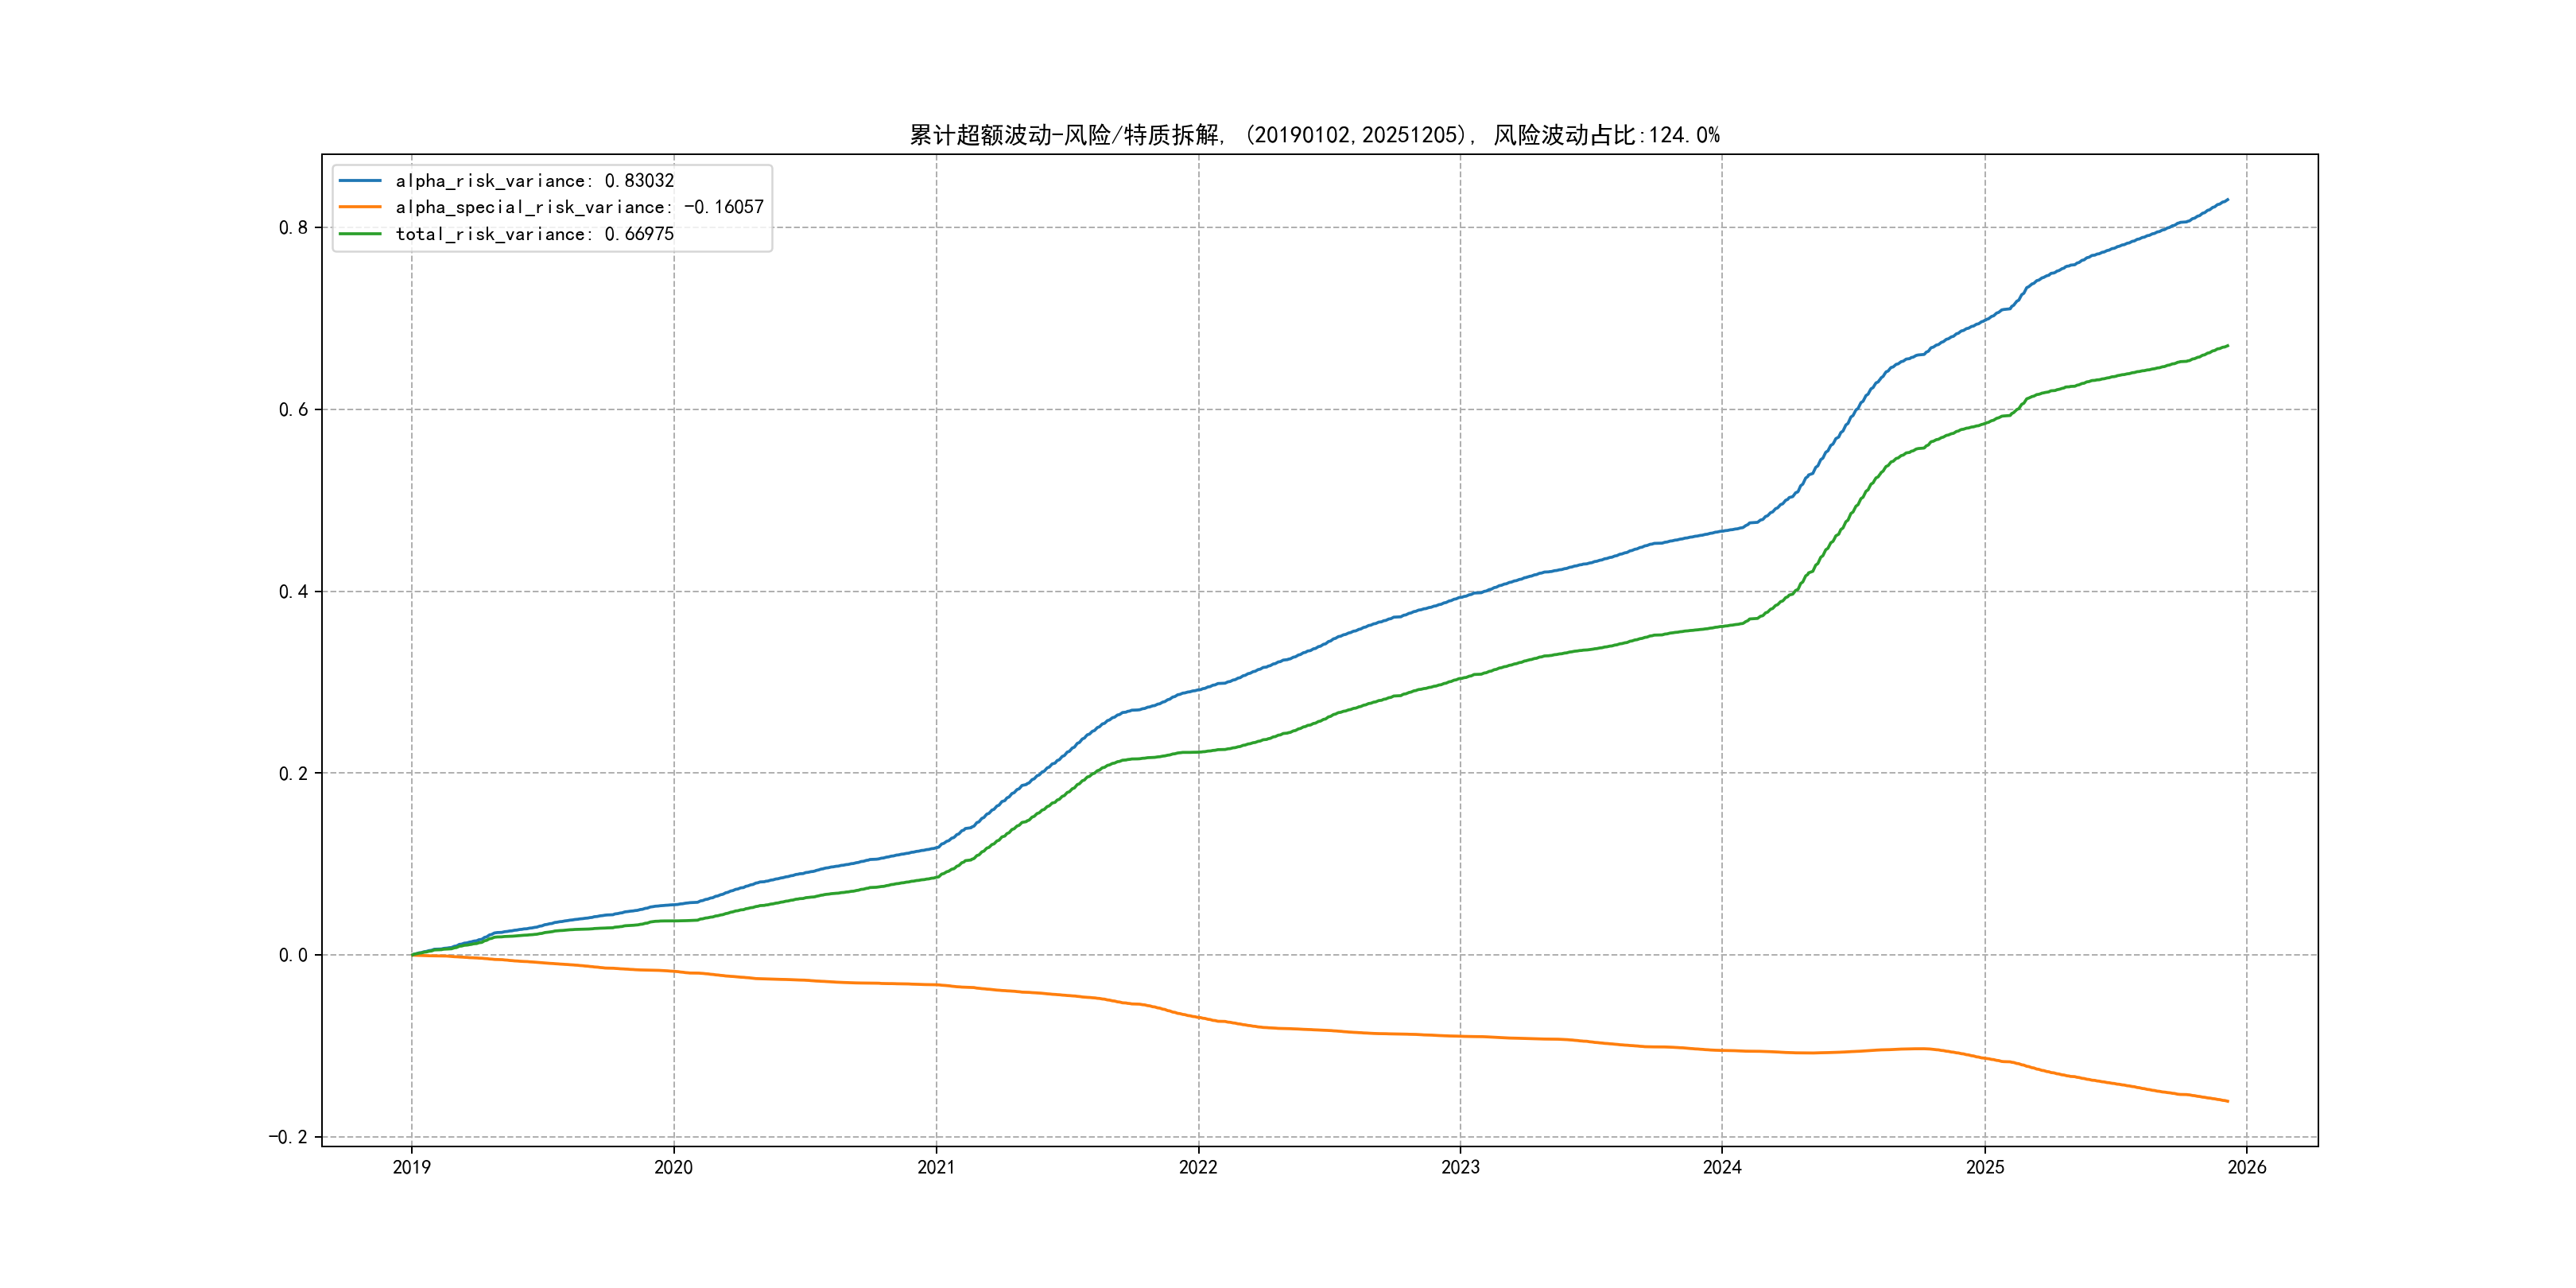Click the orange alpha_special_risk_variance legend line sample
The height and width of the screenshot is (1288, 2576).
pyautogui.click(x=360, y=207)
